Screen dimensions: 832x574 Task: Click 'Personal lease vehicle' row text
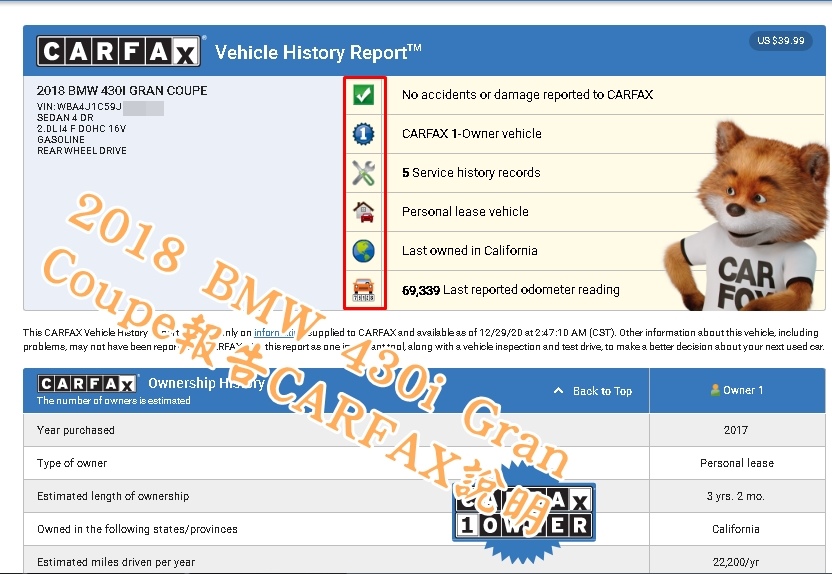point(465,212)
